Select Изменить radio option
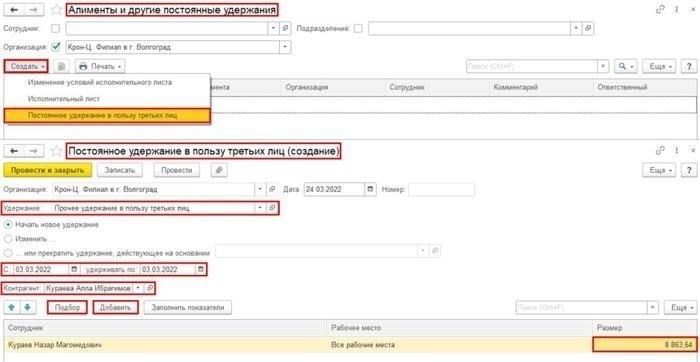 coord(8,239)
